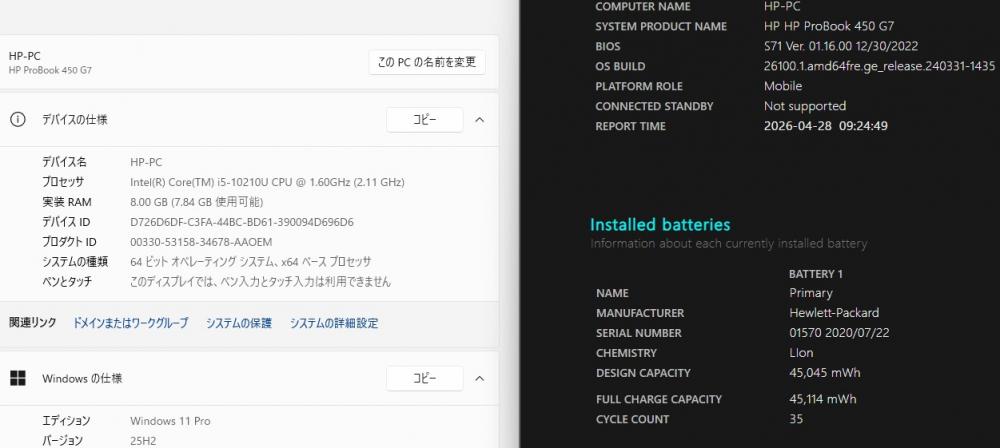Click HP ProBook 450 G7 subtitle in settings

click(50, 70)
